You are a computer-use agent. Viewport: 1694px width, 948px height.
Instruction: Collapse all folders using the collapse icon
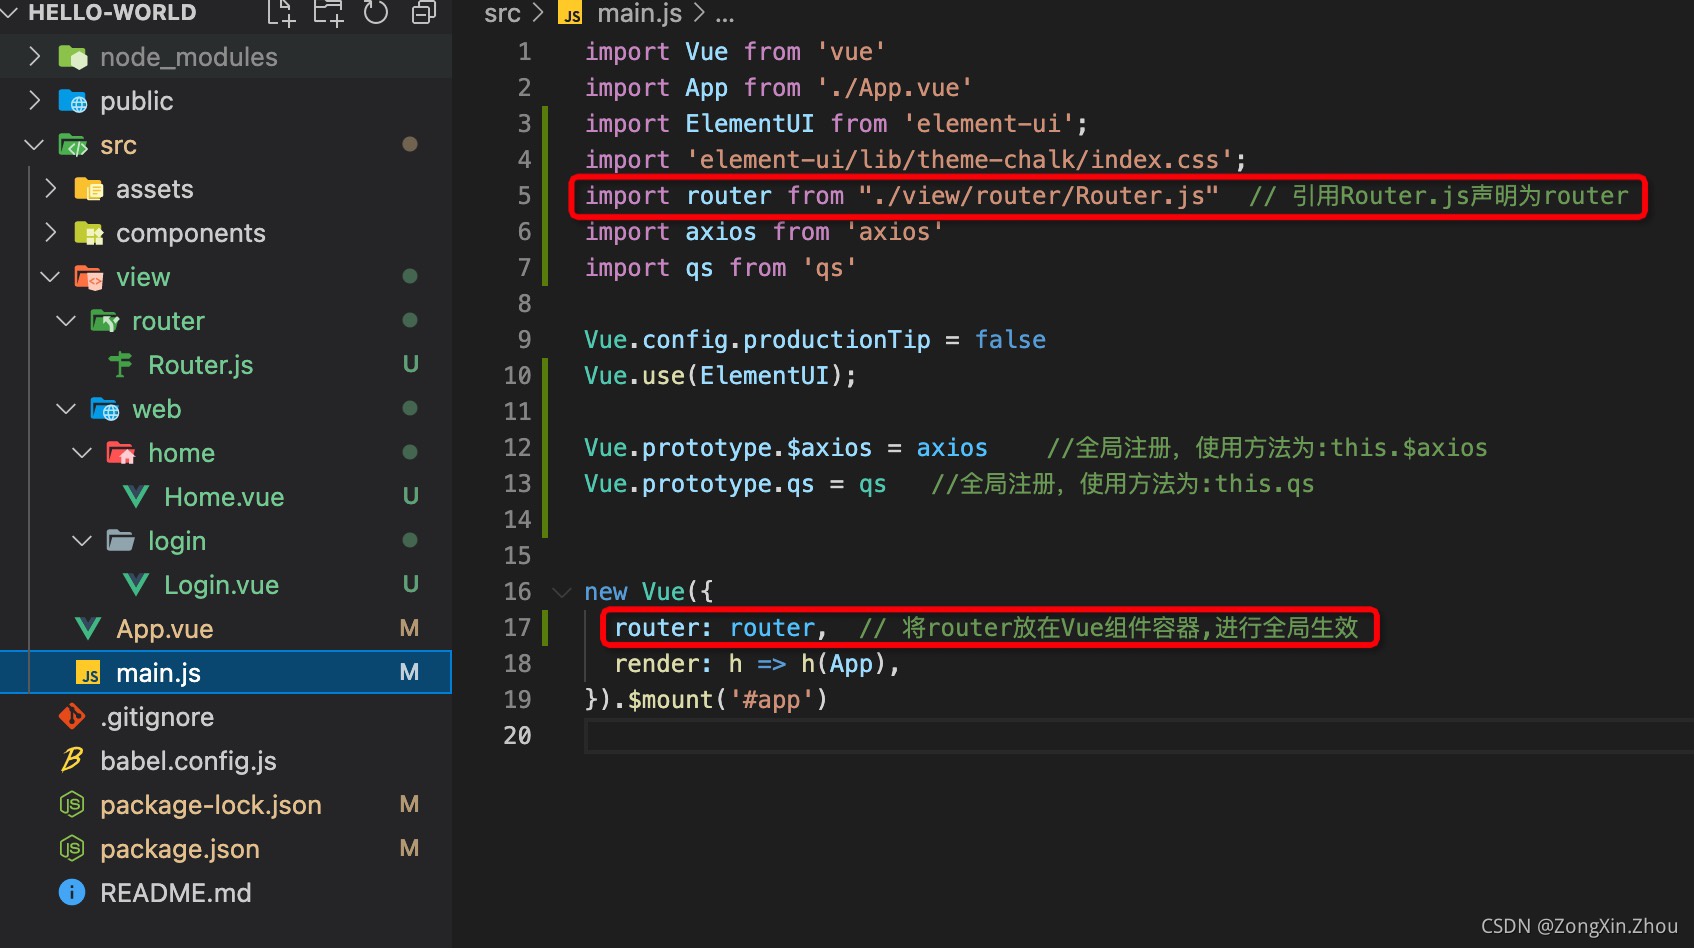point(424,13)
